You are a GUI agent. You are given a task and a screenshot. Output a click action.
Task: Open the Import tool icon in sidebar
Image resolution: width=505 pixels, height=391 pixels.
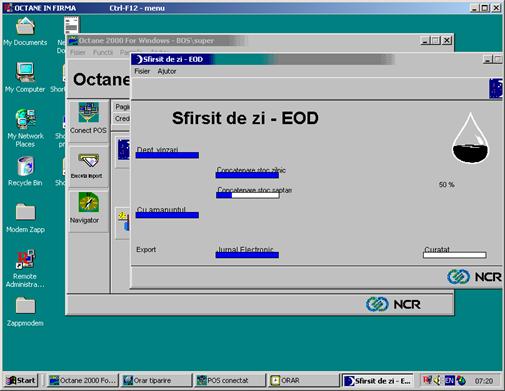pyautogui.click(x=88, y=161)
